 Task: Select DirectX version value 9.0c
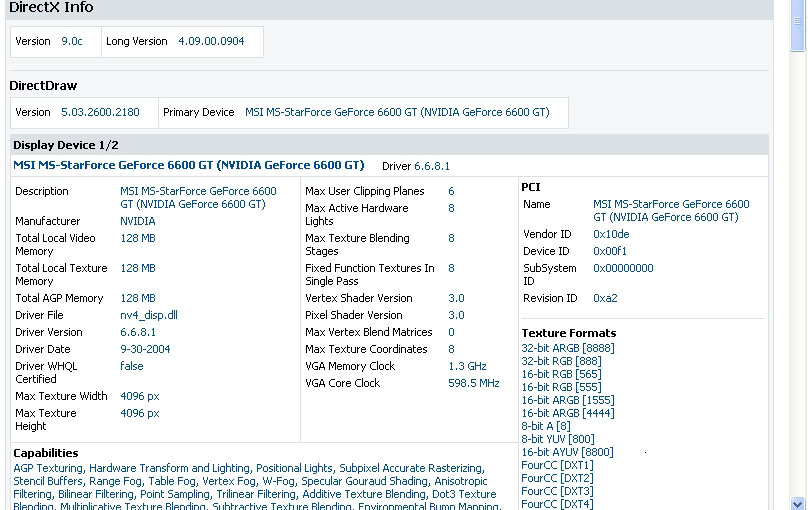coord(72,41)
